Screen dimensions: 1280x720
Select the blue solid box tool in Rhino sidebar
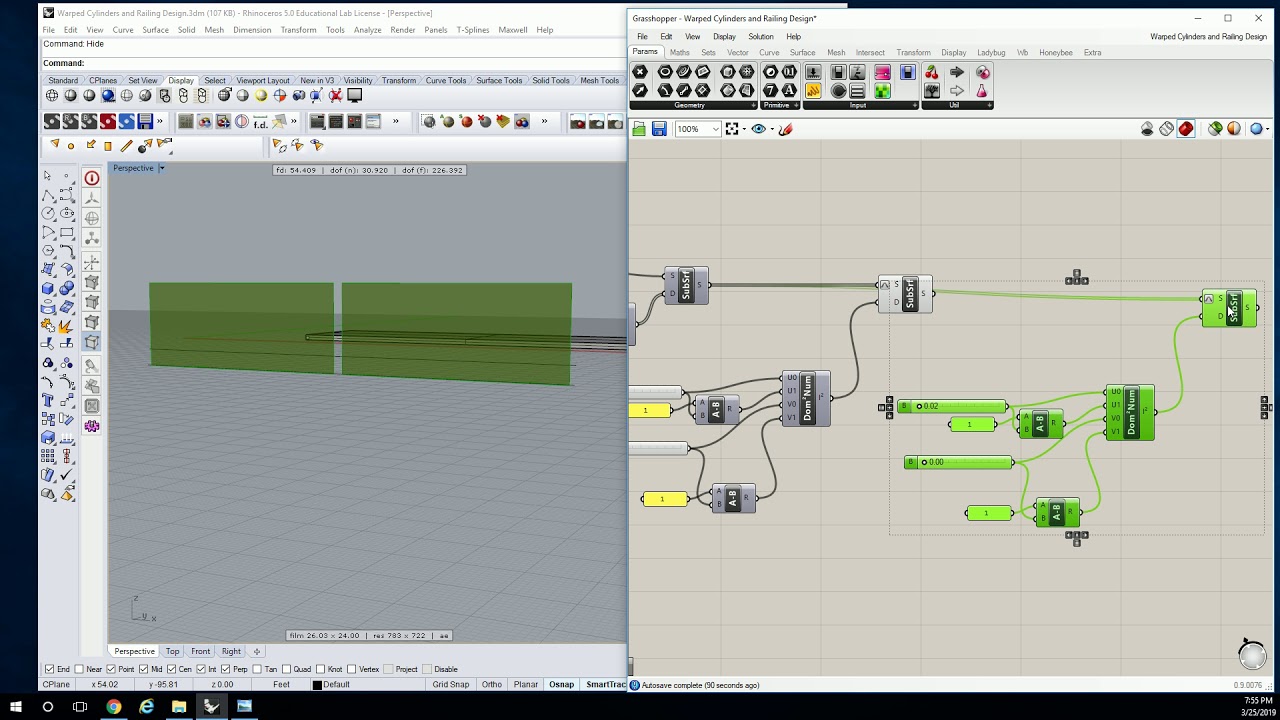(x=47, y=288)
